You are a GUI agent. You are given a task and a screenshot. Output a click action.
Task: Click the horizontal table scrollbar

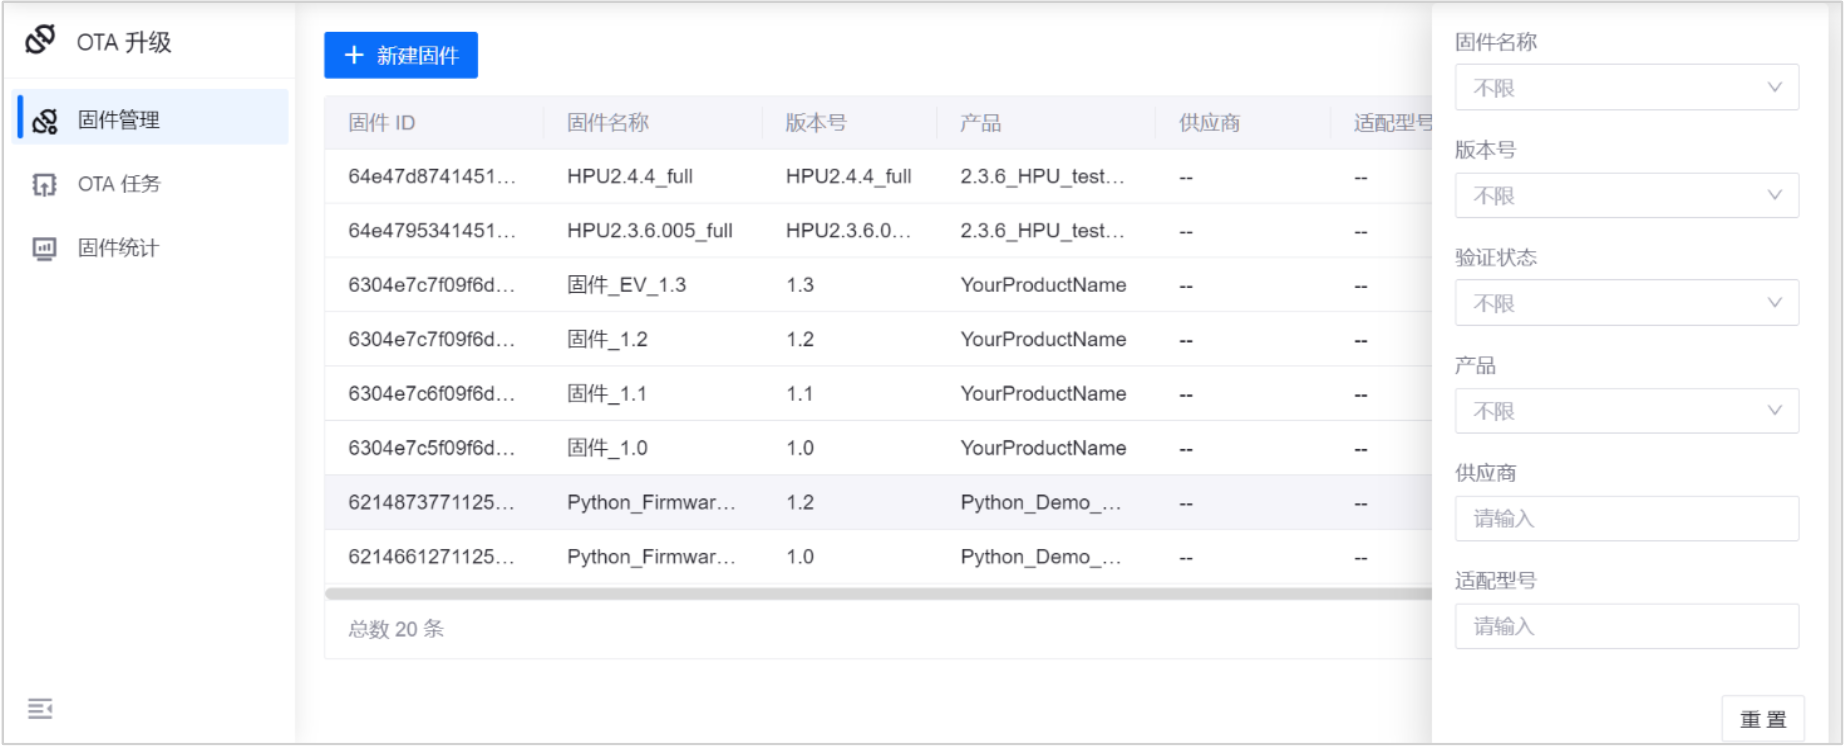pos(878,594)
